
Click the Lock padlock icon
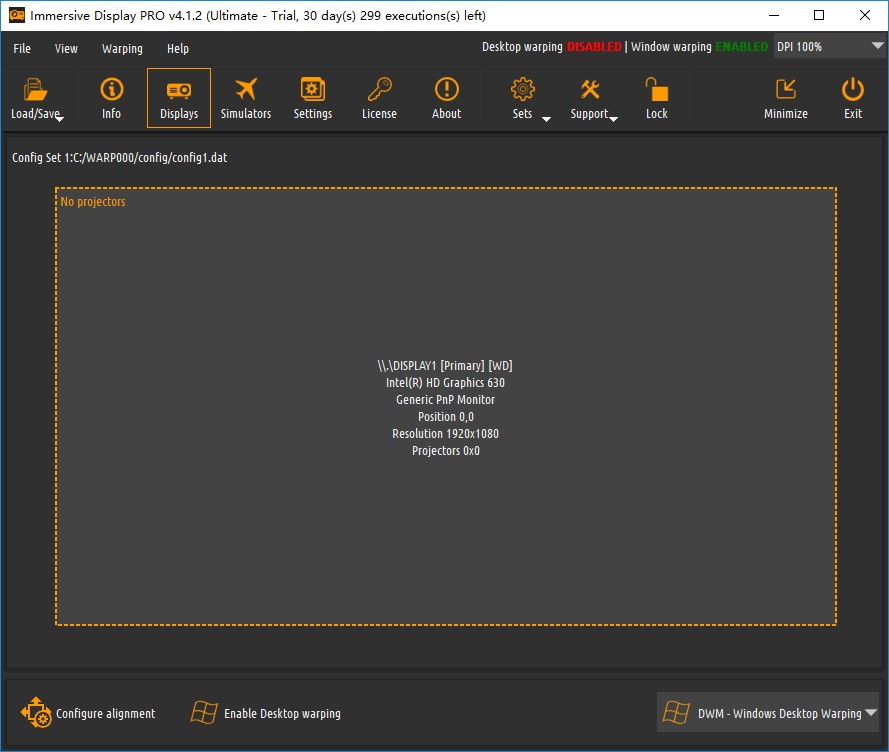[657, 90]
